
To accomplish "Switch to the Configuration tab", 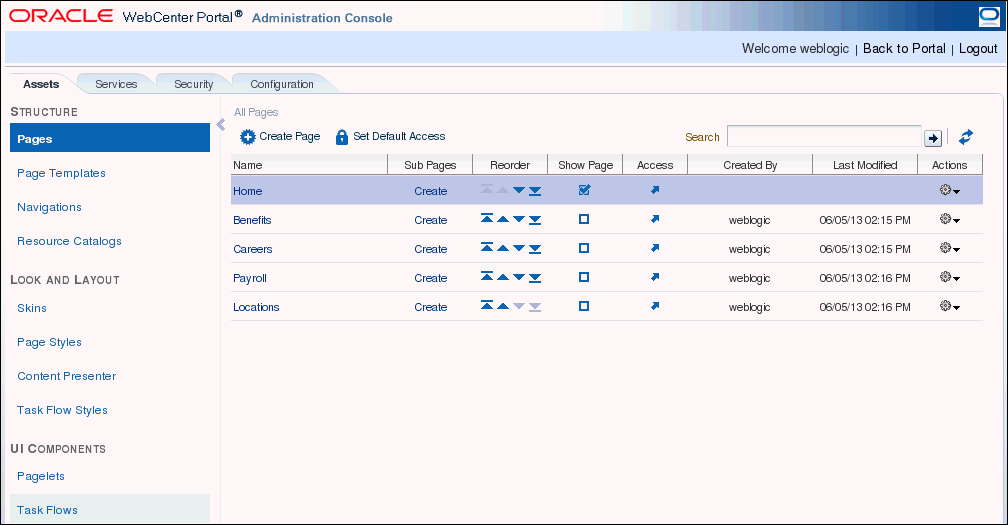I will (282, 84).
